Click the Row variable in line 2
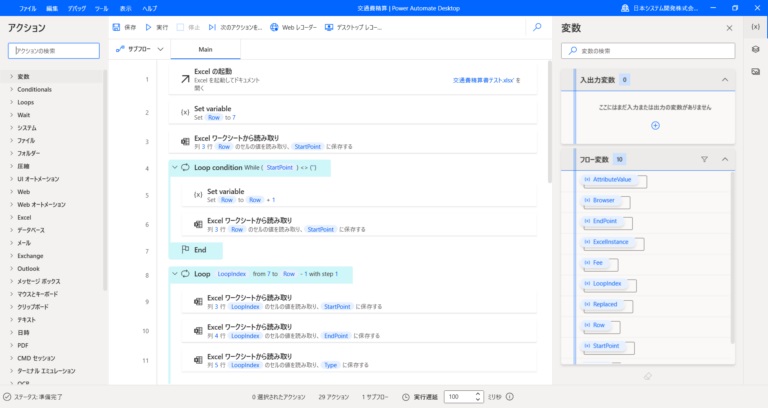This screenshot has width=768, height=408. [x=214, y=118]
